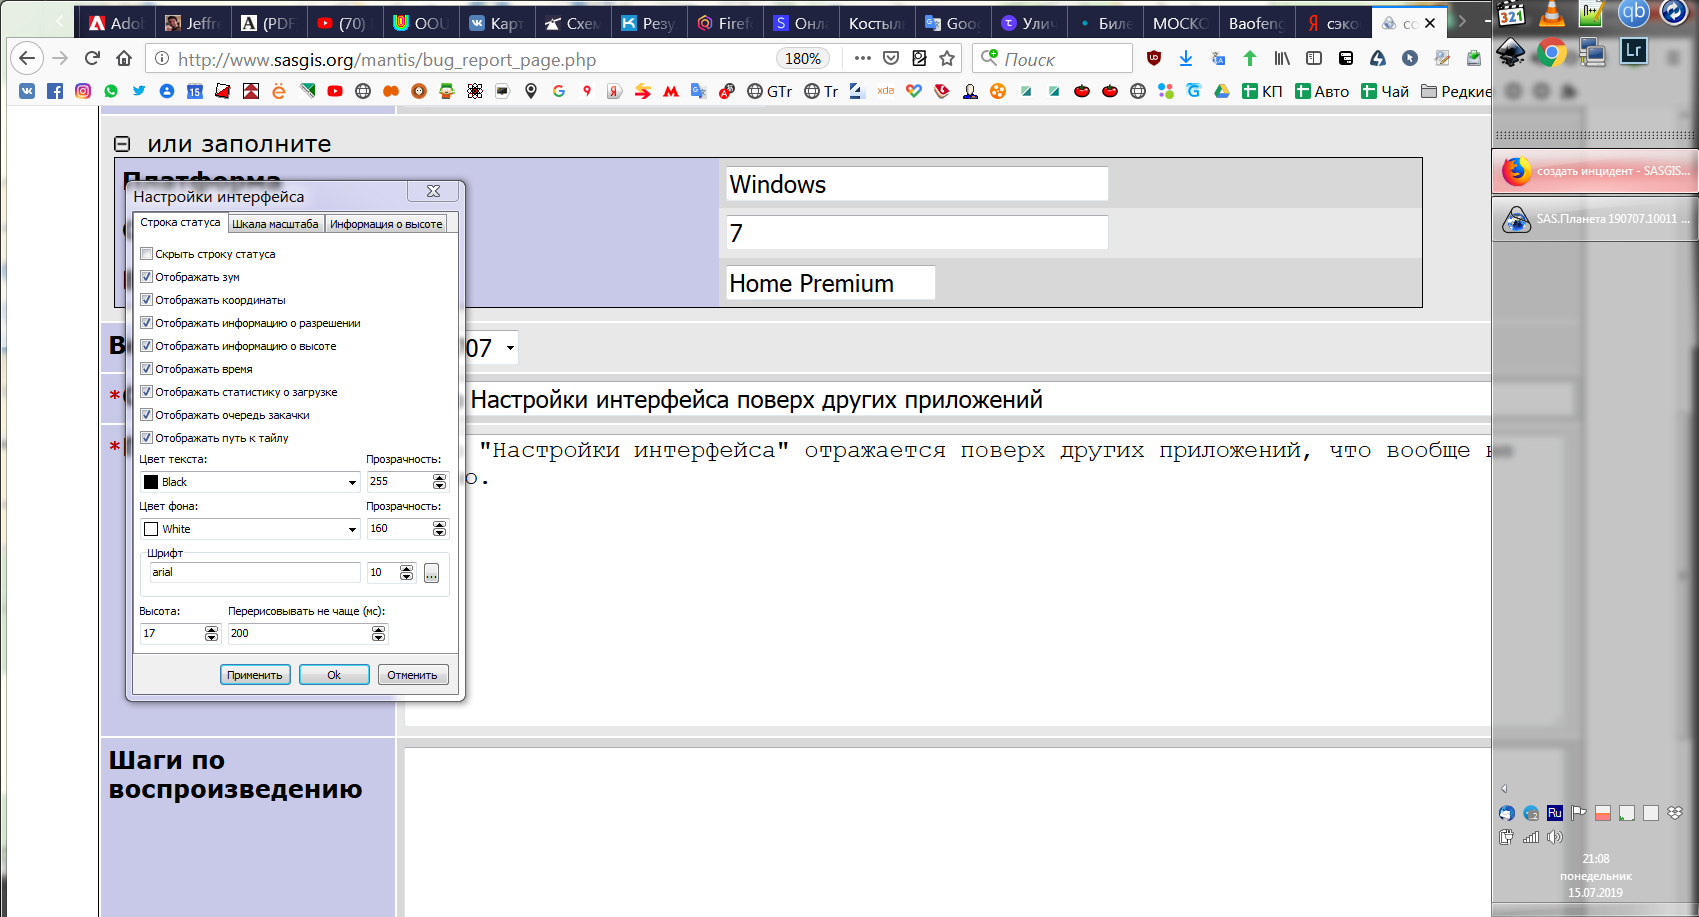Open the Library toolbar icon
The image size is (1699, 917).
click(1281, 59)
